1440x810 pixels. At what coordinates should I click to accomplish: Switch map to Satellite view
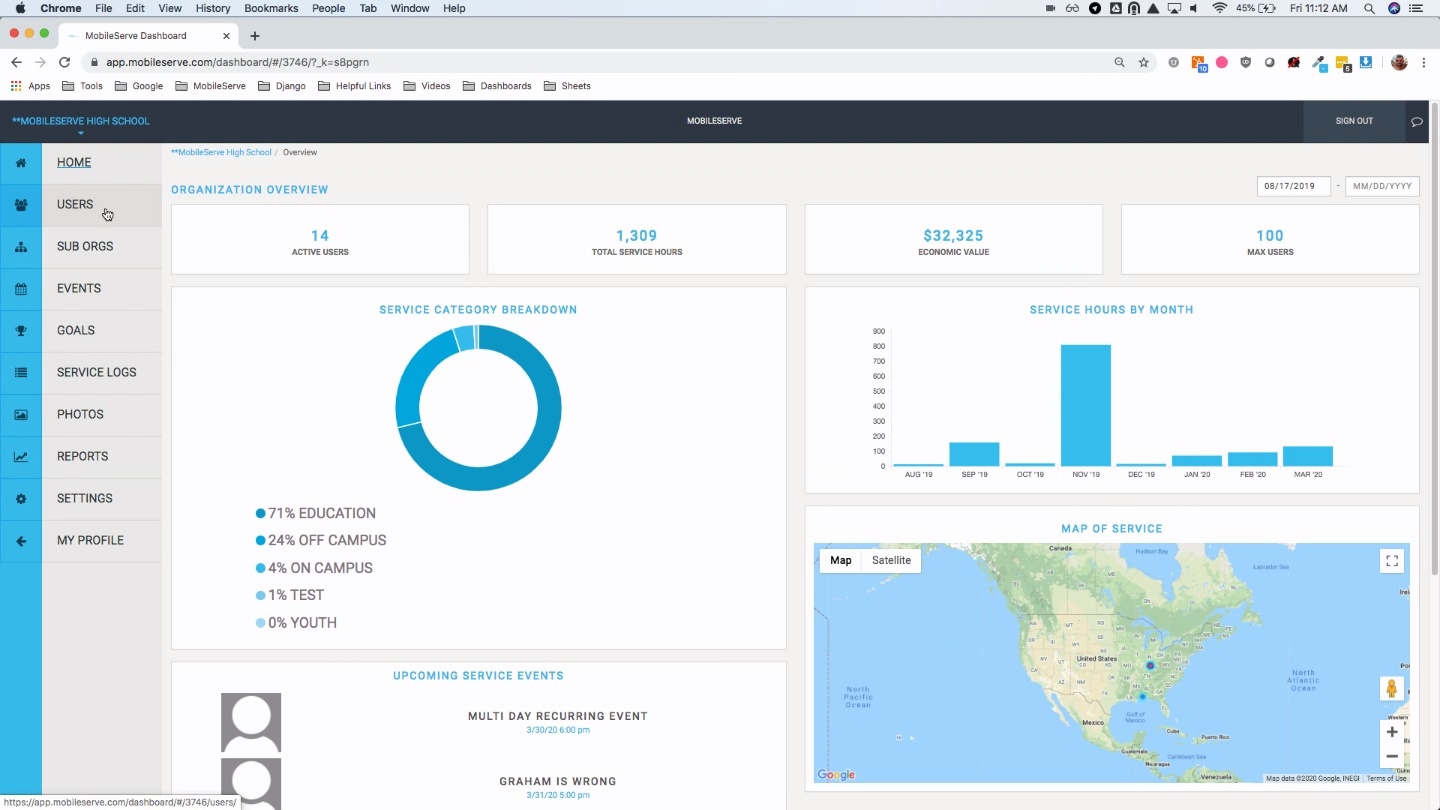891,561
